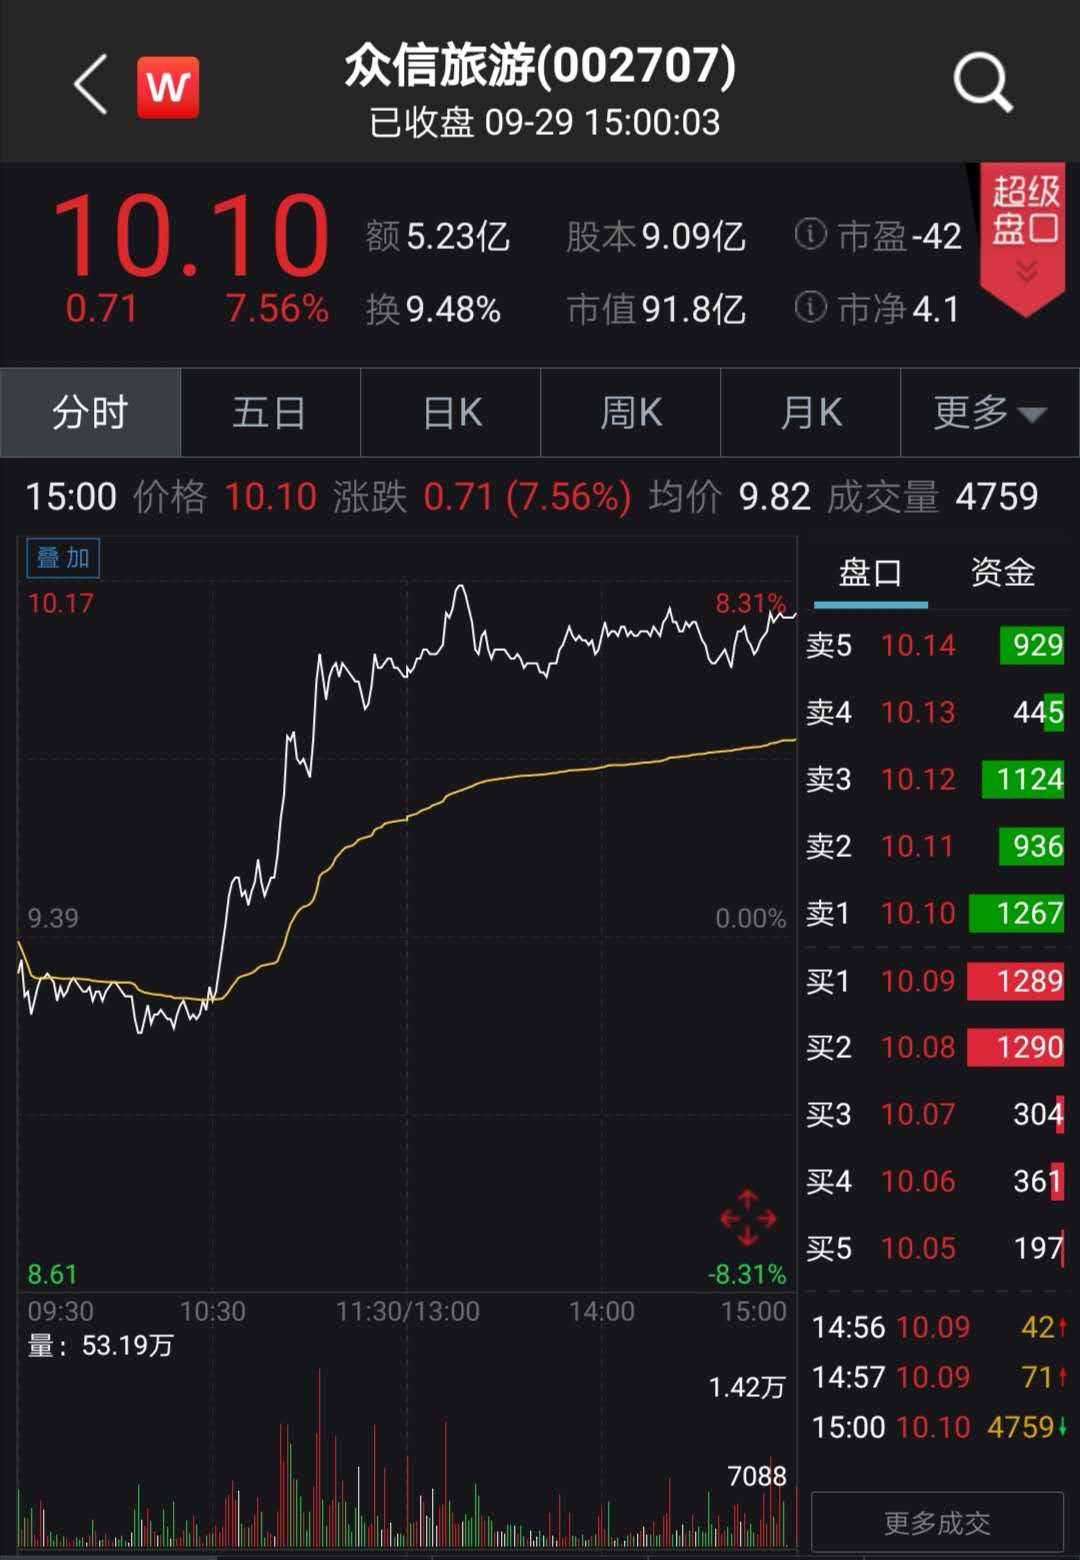Tap the 8.61 low price axis label
This screenshot has width=1080, height=1560.
[52, 1274]
